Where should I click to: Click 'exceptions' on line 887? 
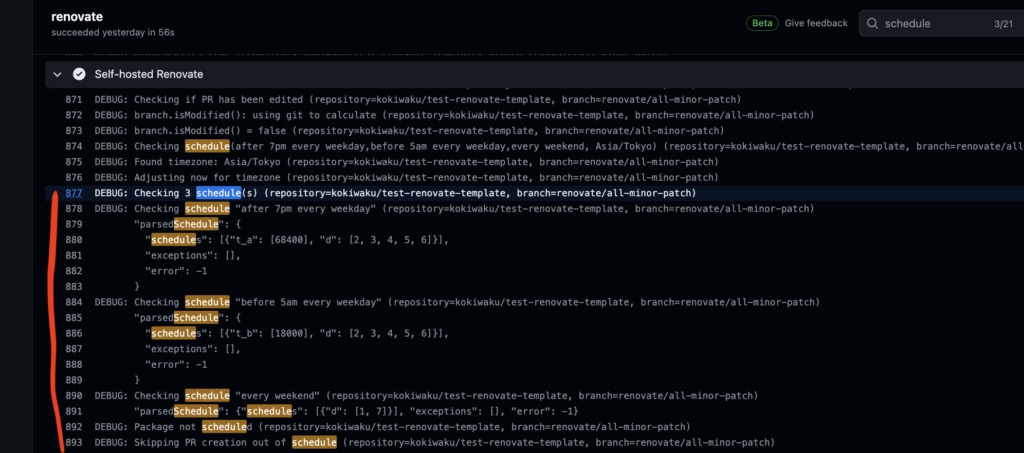tap(193, 349)
